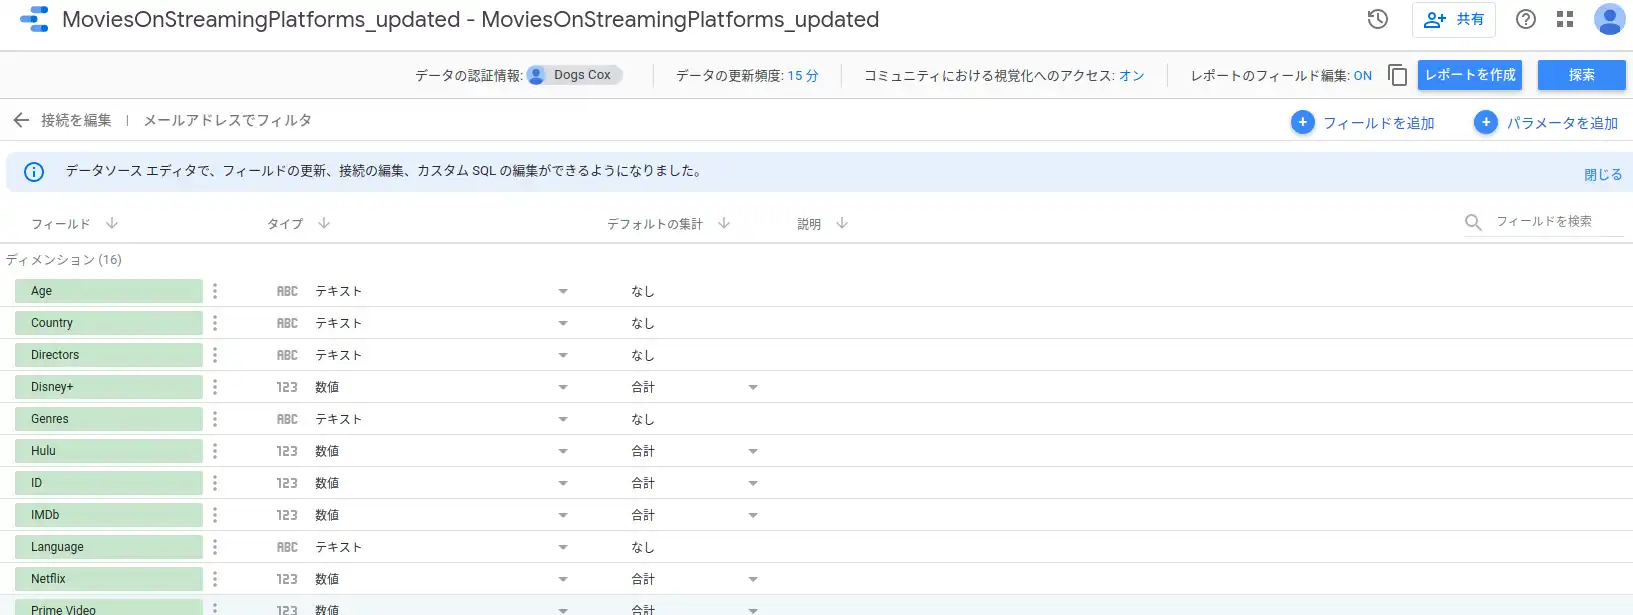Open the three-dot menu for ID
Screen dimensions: 1633x615
tap(215, 483)
